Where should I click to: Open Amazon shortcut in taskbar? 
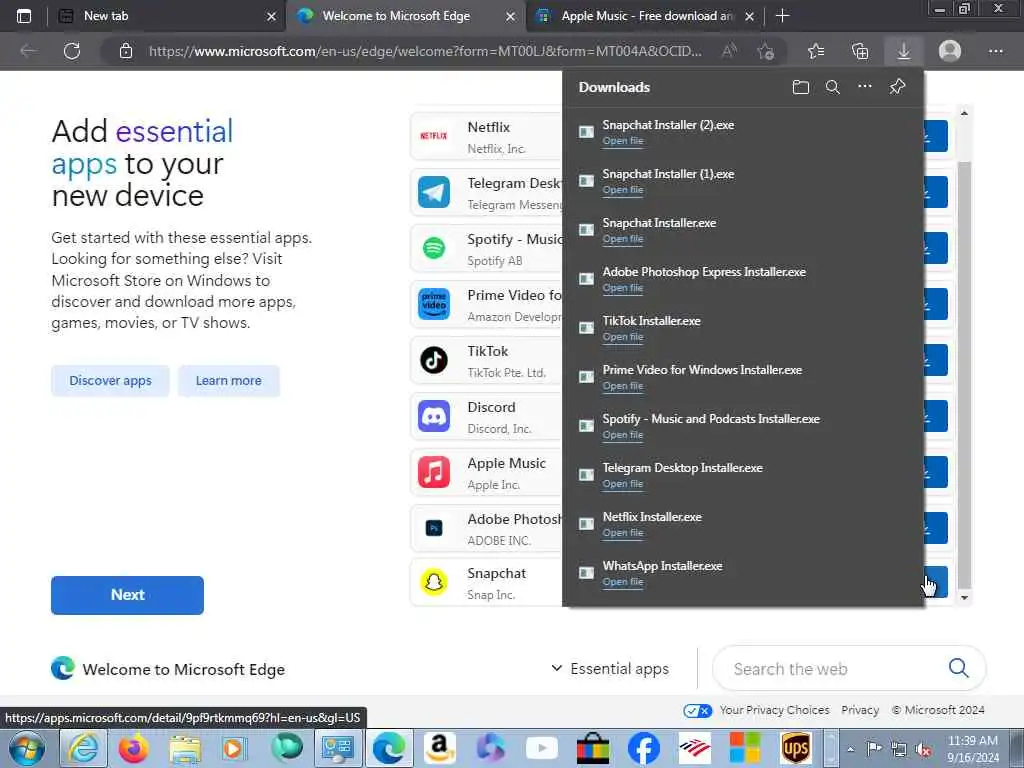click(439, 748)
